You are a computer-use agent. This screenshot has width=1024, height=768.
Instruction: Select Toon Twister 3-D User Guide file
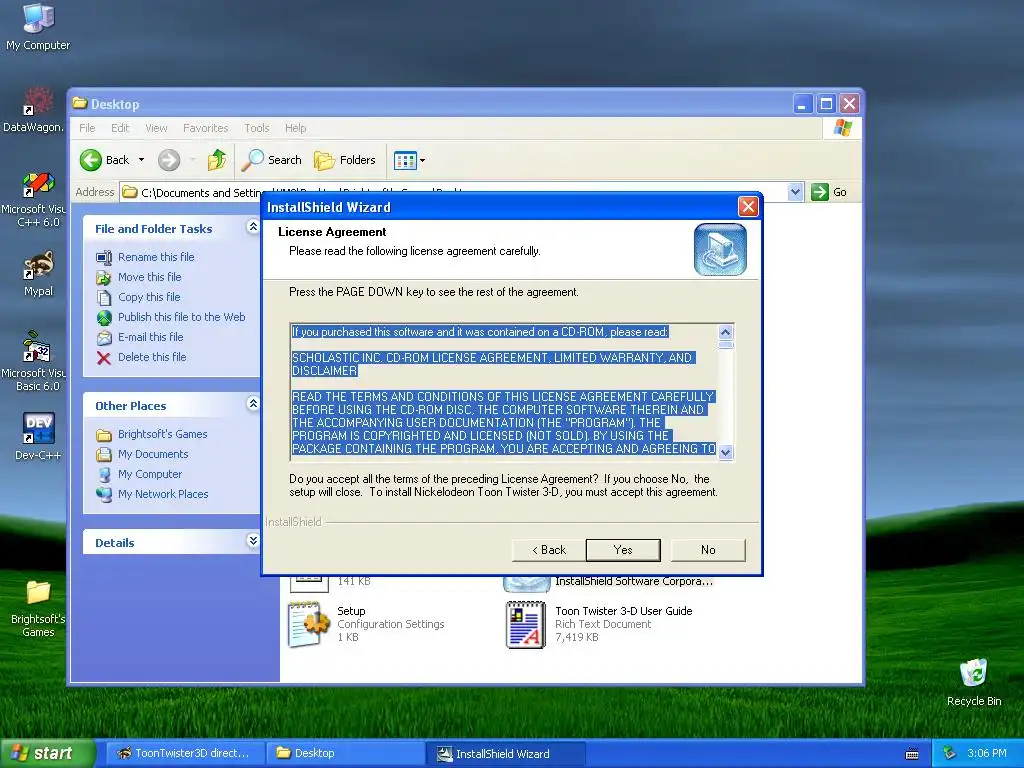coord(600,624)
